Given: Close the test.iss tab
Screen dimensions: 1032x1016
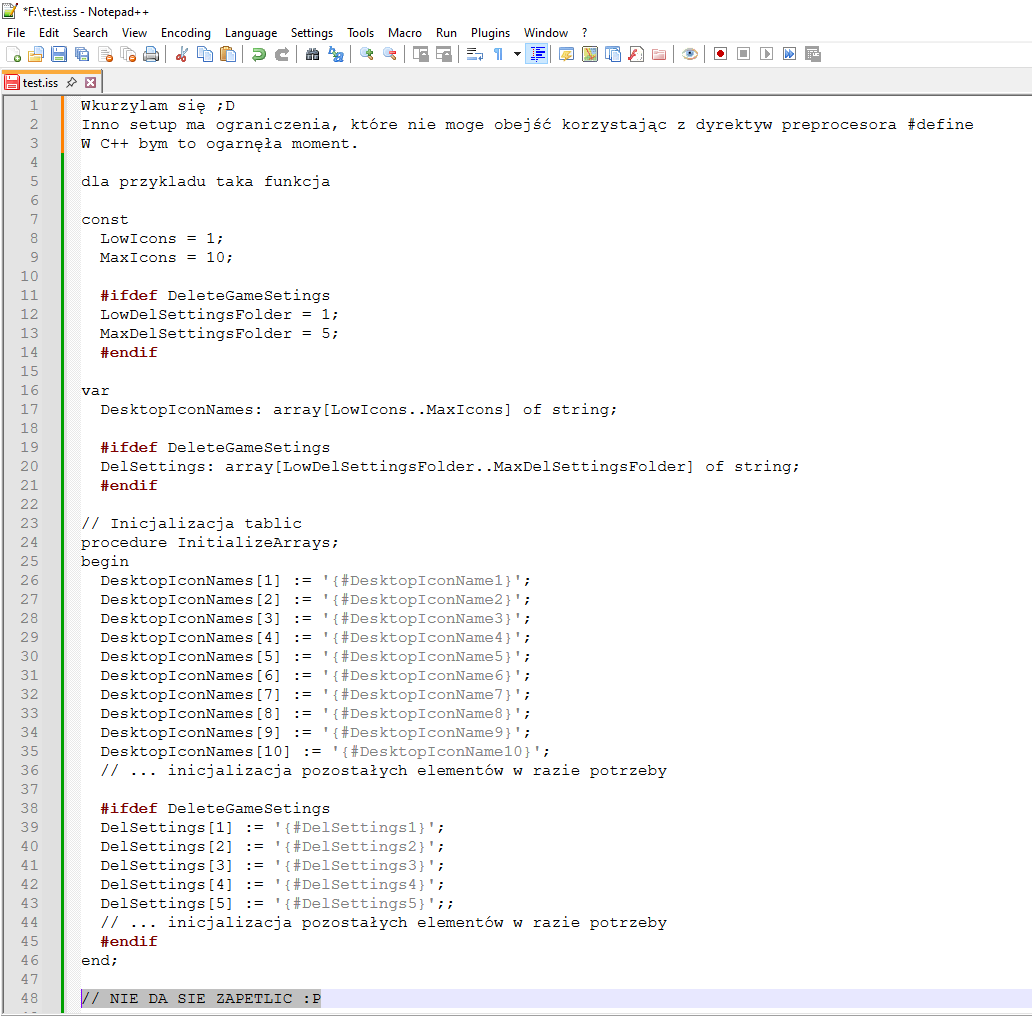Looking at the screenshot, I should click(91, 82).
